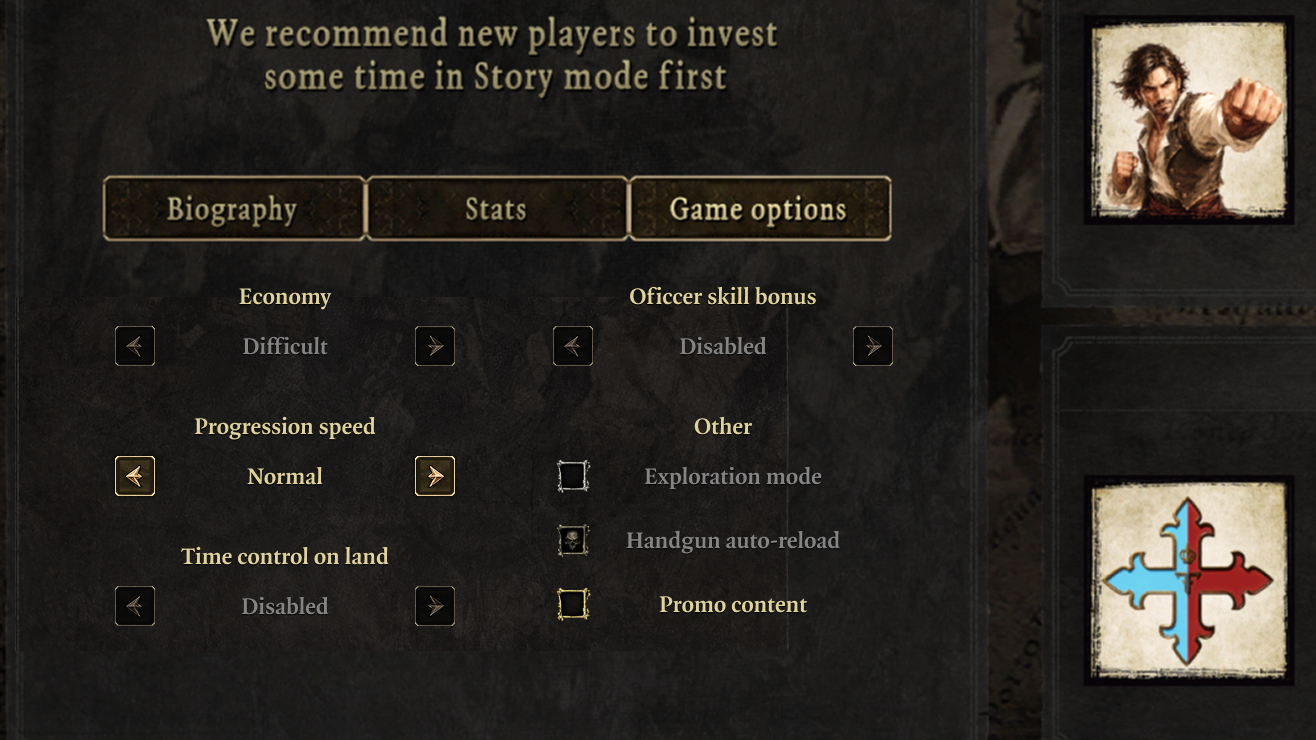Image resolution: width=1316 pixels, height=740 pixels.
Task: Click the Exploration mode label
Action: click(x=733, y=477)
